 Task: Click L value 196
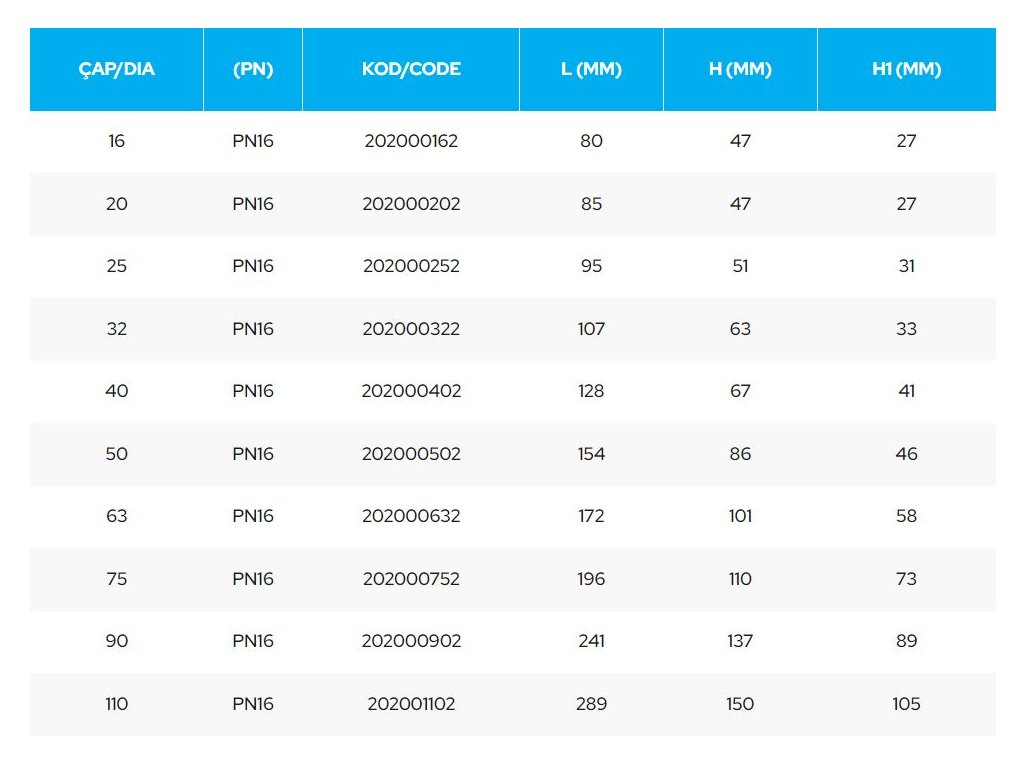coord(591,579)
